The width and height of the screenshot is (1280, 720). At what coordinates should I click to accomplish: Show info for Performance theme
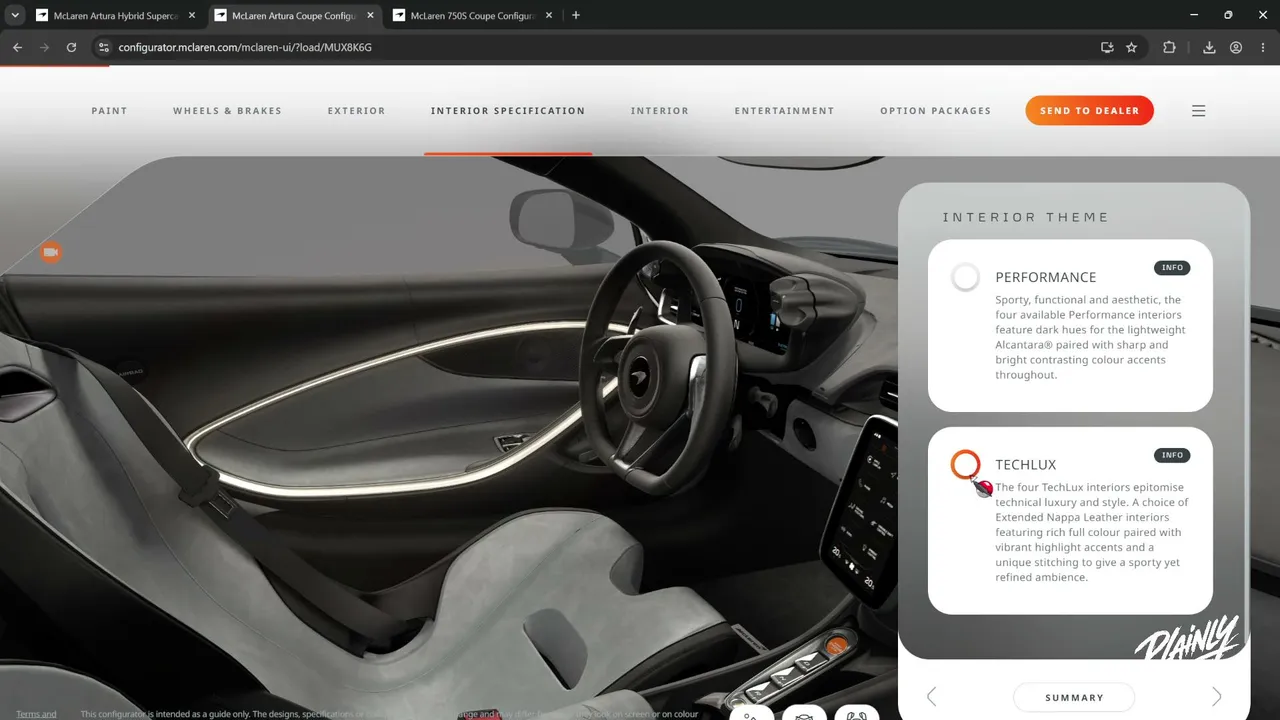coord(1172,268)
